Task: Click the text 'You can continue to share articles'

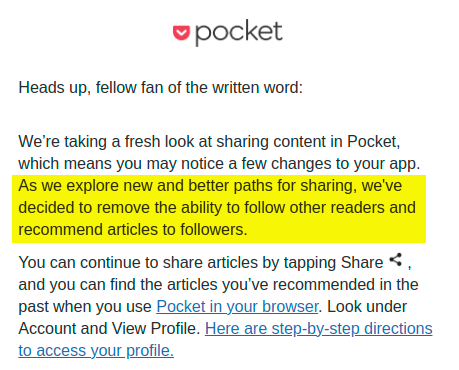Action: click(x=140, y=262)
